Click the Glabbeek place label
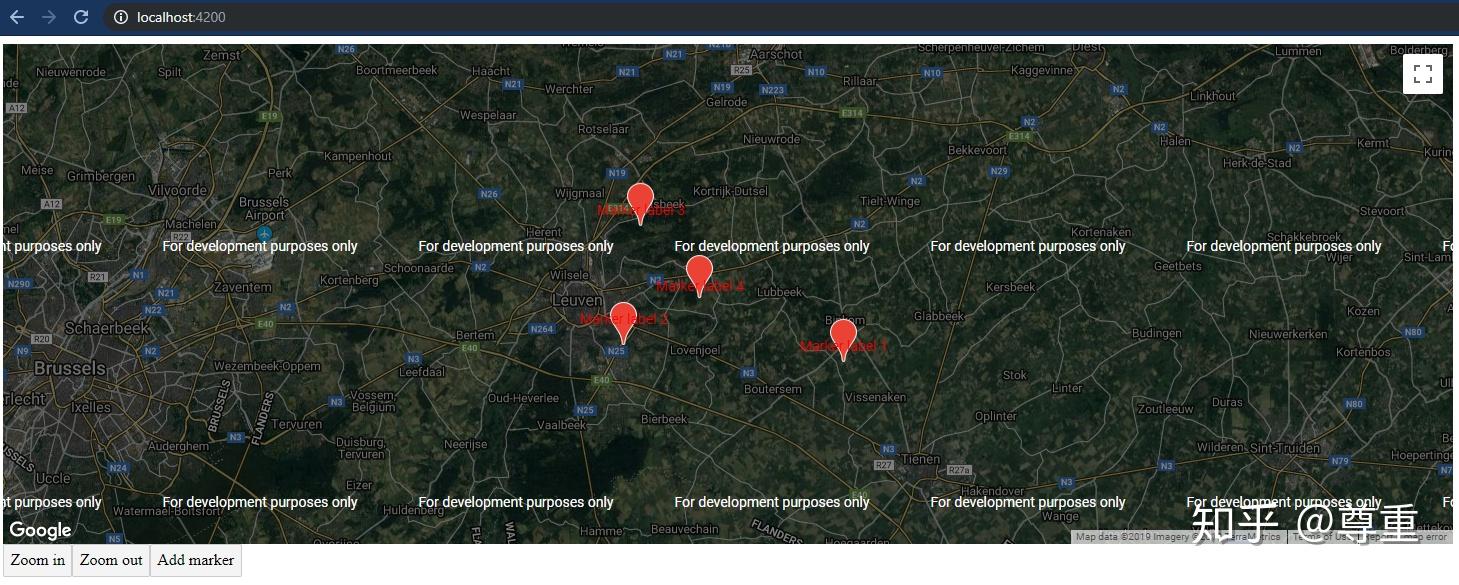The width and height of the screenshot is (1459, 585). click(939, 316)
